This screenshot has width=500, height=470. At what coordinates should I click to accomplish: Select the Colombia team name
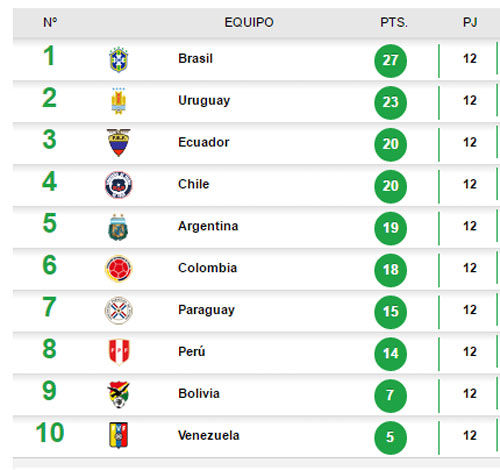[x=207, y=268]
